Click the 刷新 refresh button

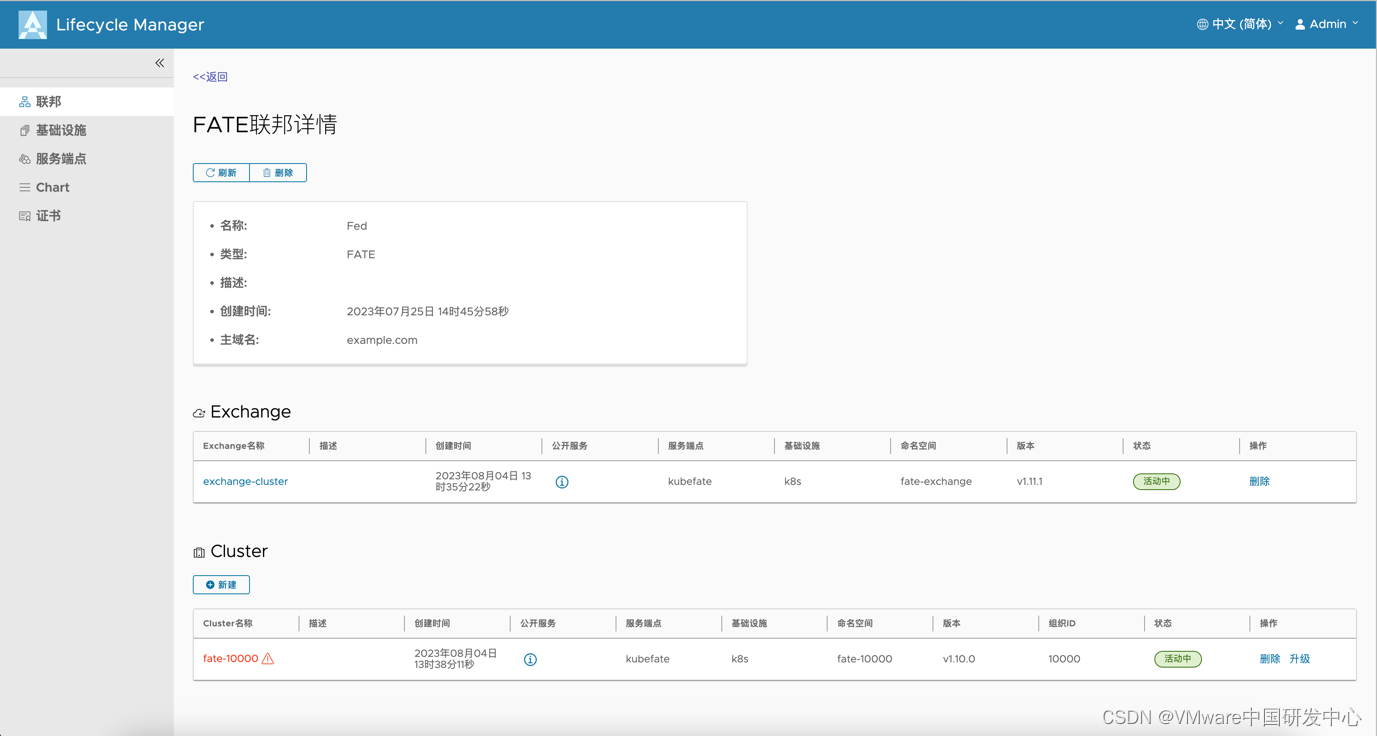click(x=221, y=173)
